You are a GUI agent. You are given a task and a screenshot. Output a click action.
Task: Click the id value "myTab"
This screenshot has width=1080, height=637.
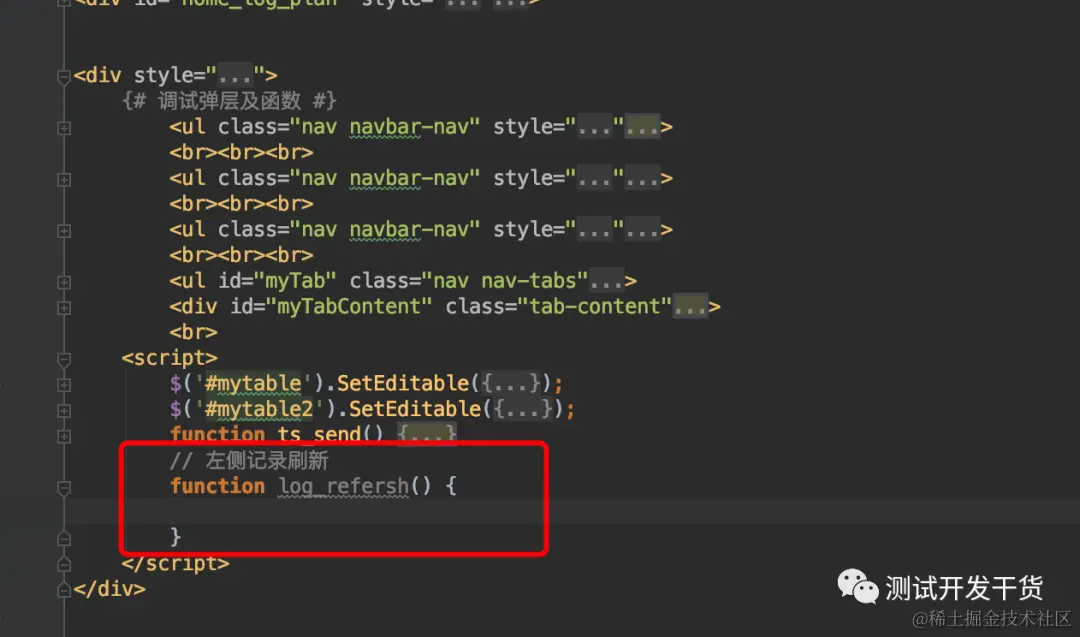pyautogui.click(x=295, y=281)
